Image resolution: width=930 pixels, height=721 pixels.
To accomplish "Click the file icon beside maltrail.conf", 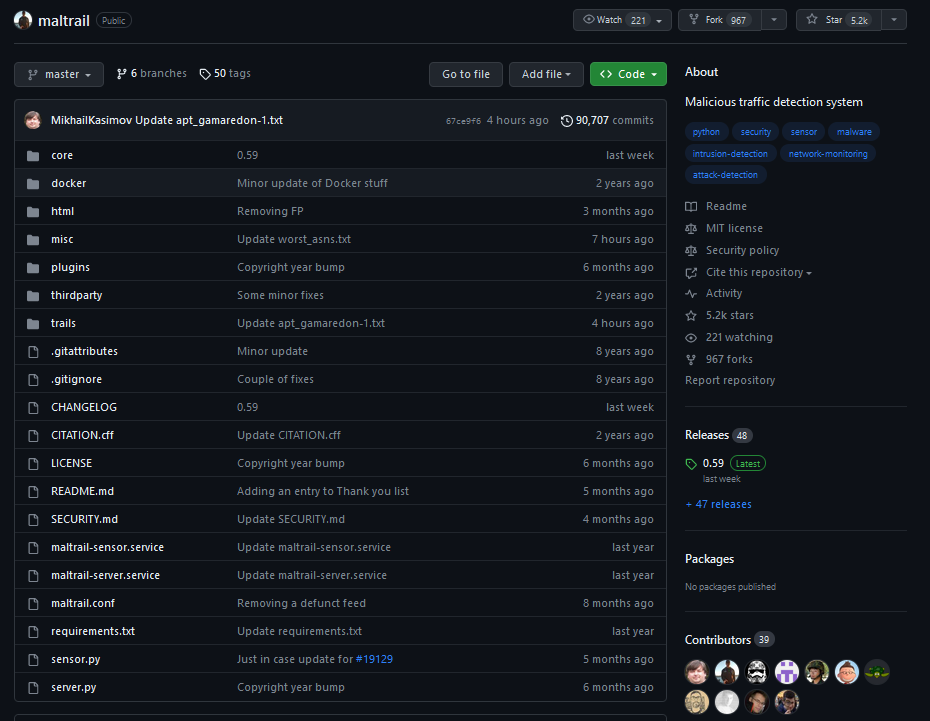I will 33,604.
